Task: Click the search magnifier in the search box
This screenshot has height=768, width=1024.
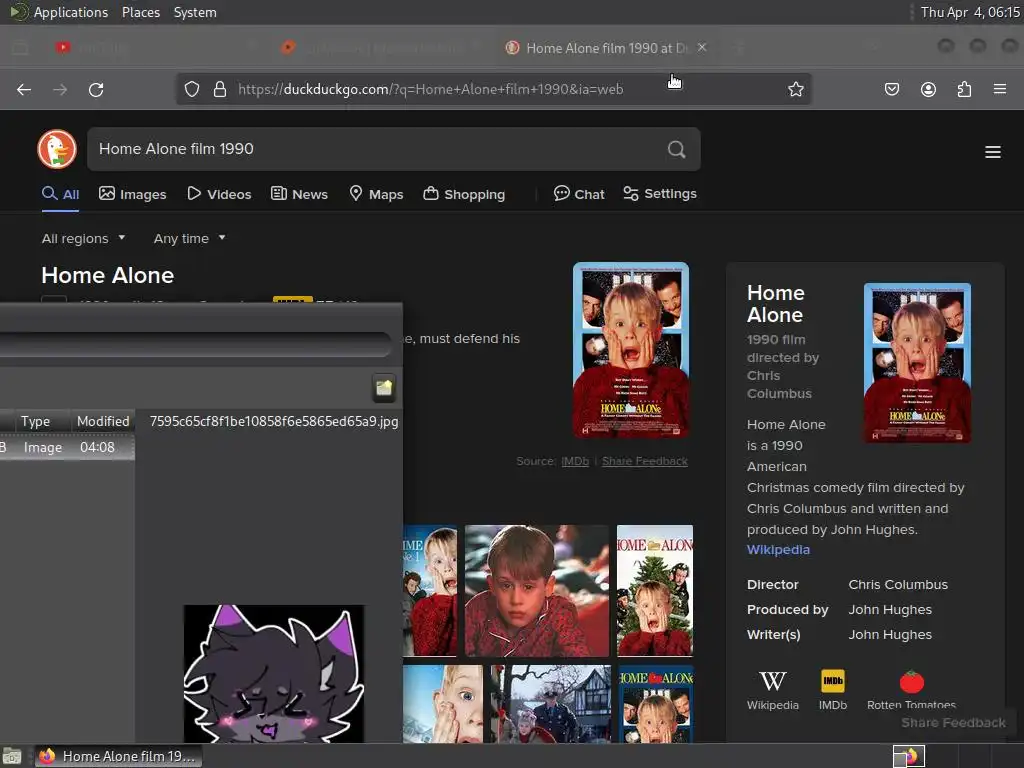Action: (677, 150)
